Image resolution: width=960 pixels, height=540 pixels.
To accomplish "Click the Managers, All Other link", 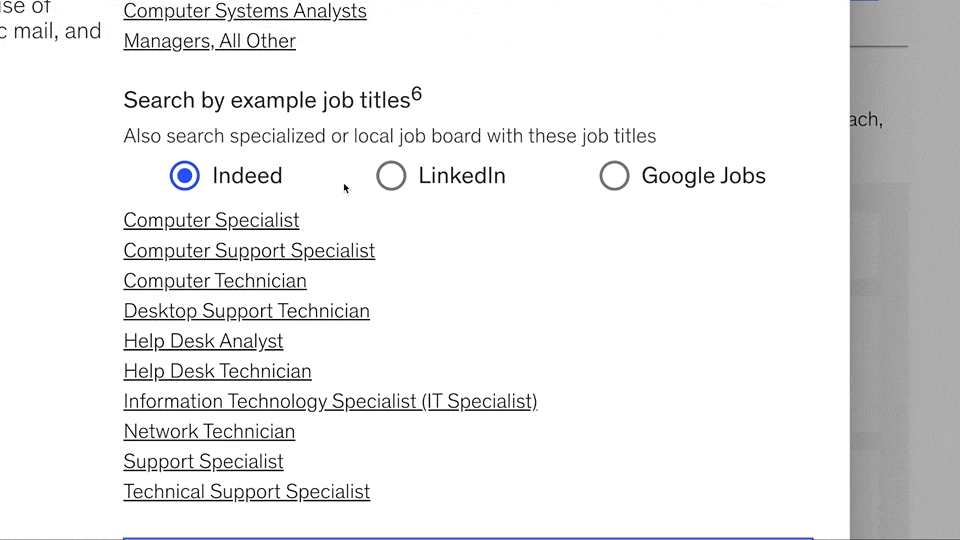I will coord(209,41).
